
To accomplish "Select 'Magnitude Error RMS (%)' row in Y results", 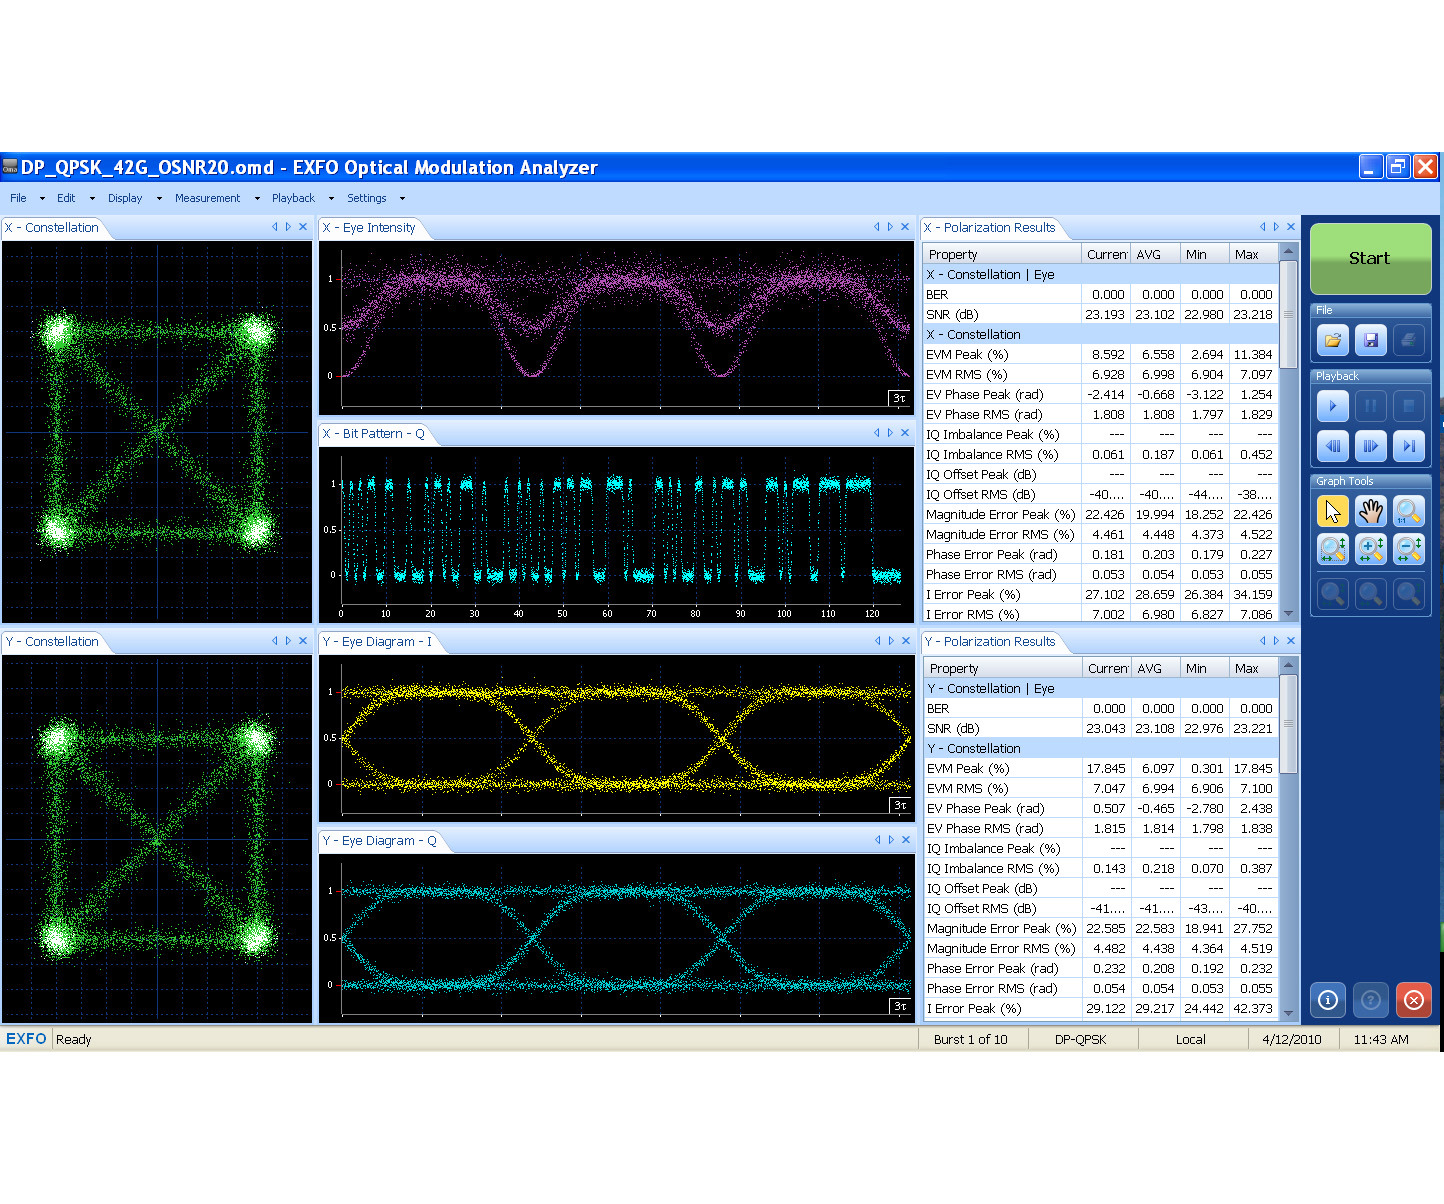I will tap(1100, 948).
